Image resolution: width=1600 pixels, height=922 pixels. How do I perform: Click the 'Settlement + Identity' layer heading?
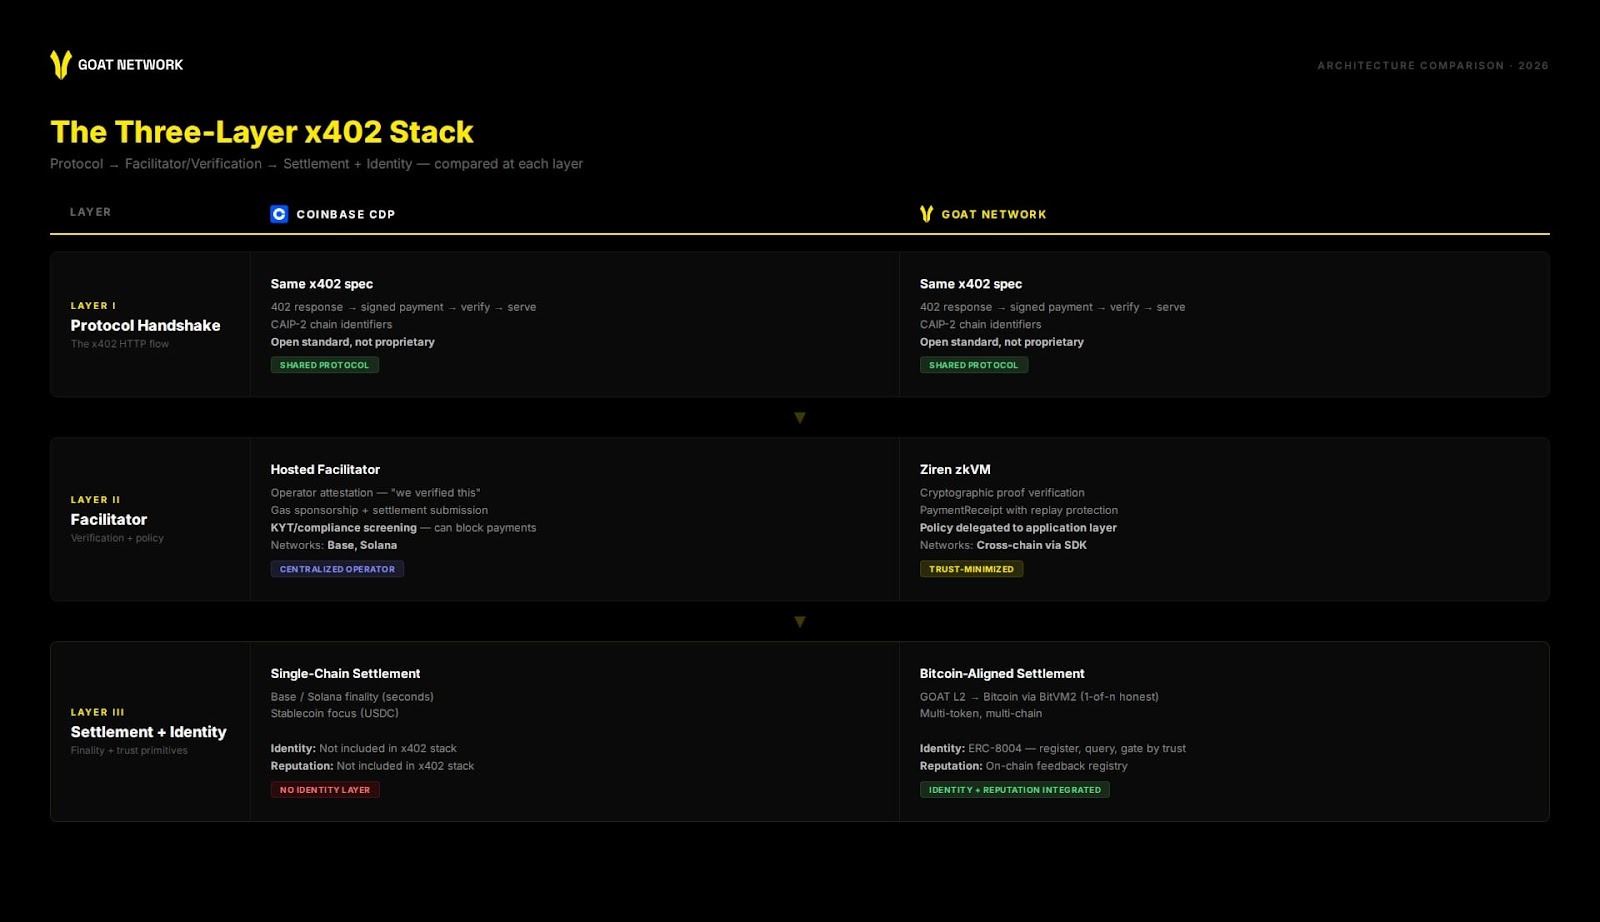pos(148,732)
